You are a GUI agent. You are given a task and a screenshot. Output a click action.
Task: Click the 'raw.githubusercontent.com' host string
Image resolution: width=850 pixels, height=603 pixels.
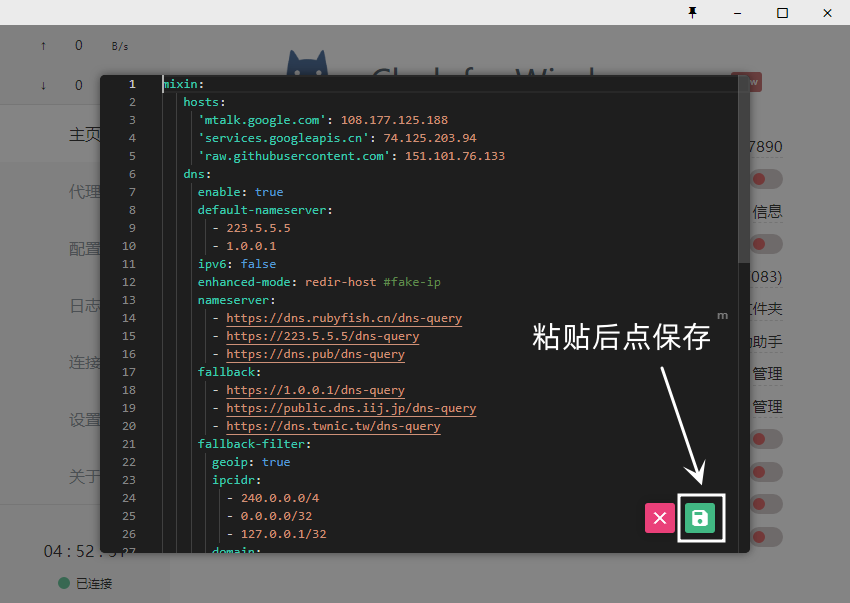pos(294,156)
